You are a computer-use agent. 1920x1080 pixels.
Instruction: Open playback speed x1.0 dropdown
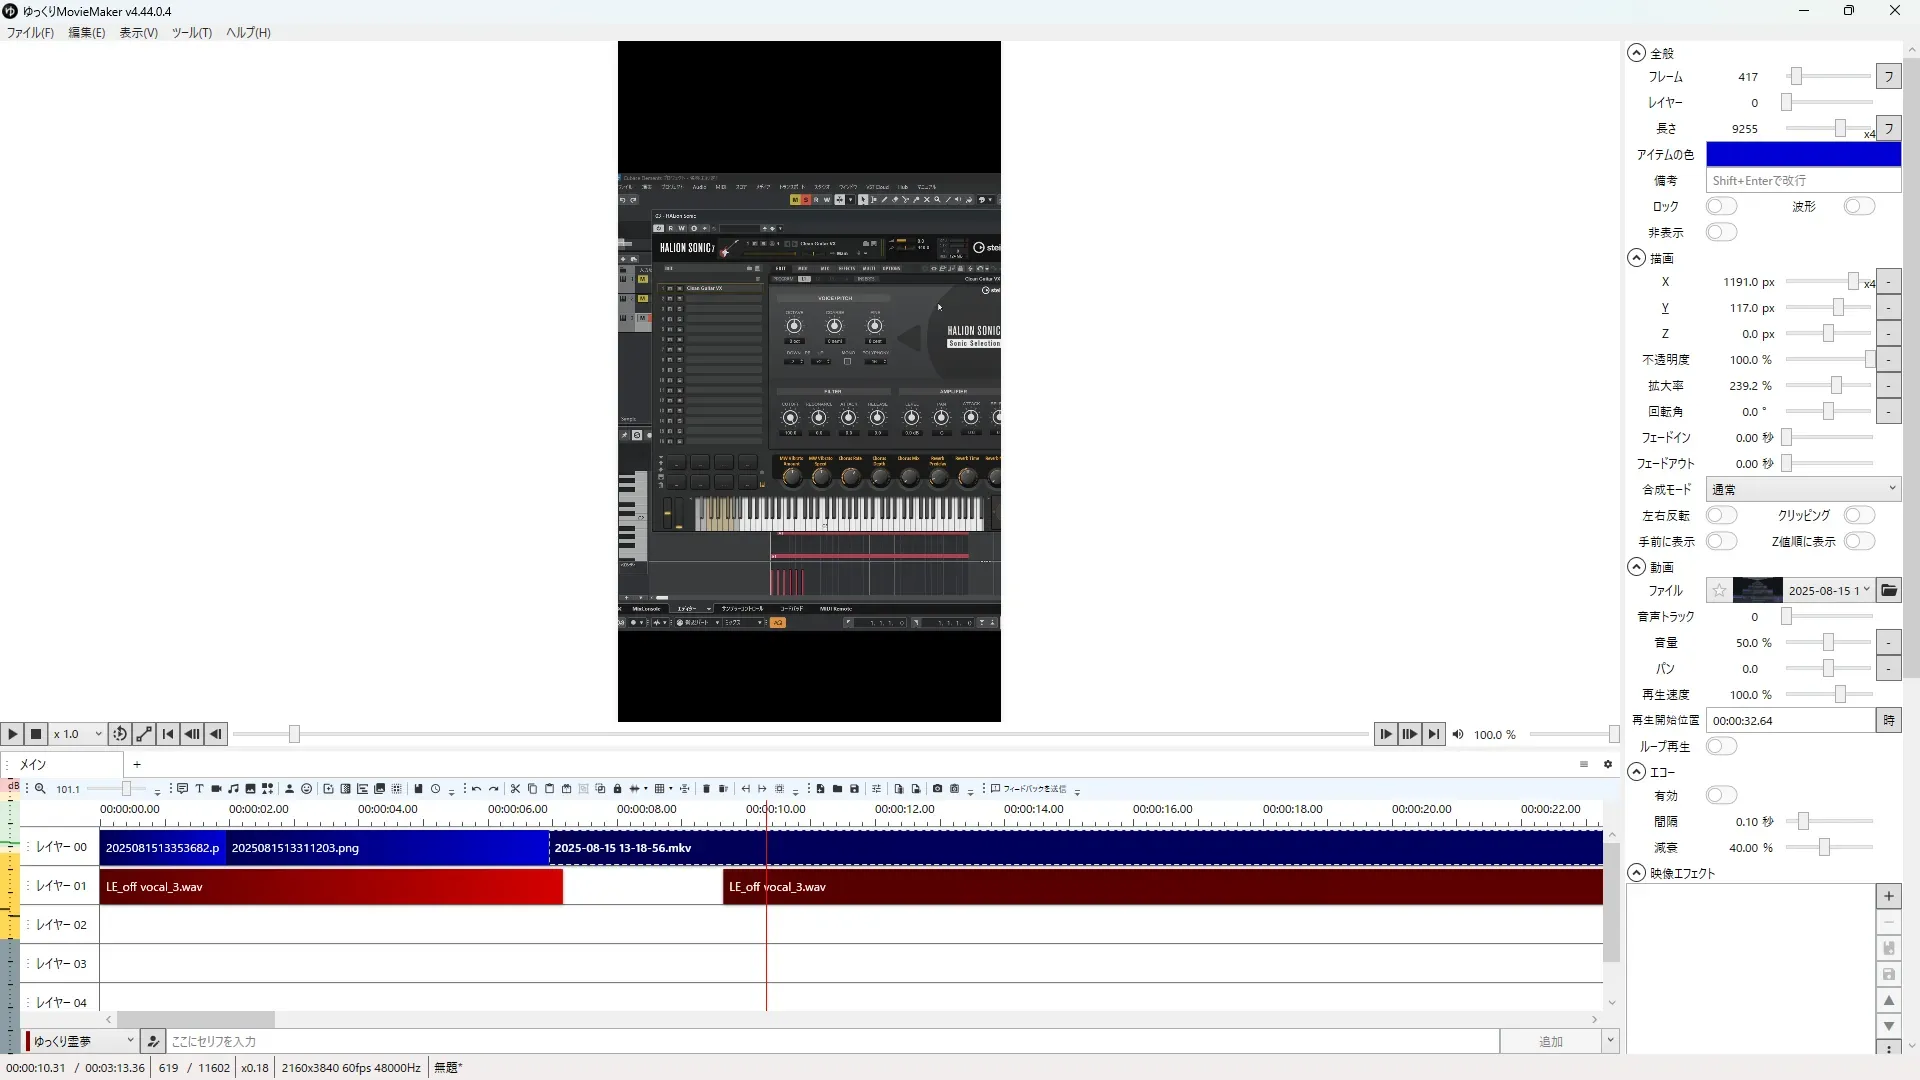[78, 734]
